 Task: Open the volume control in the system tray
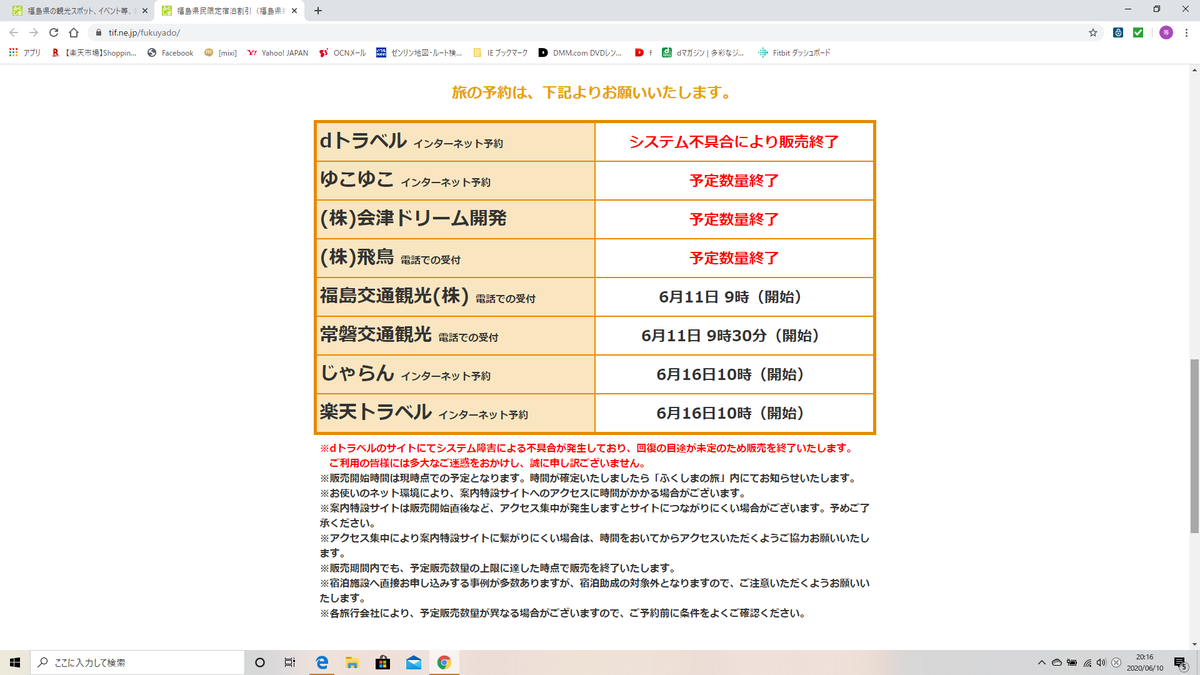1101,662
